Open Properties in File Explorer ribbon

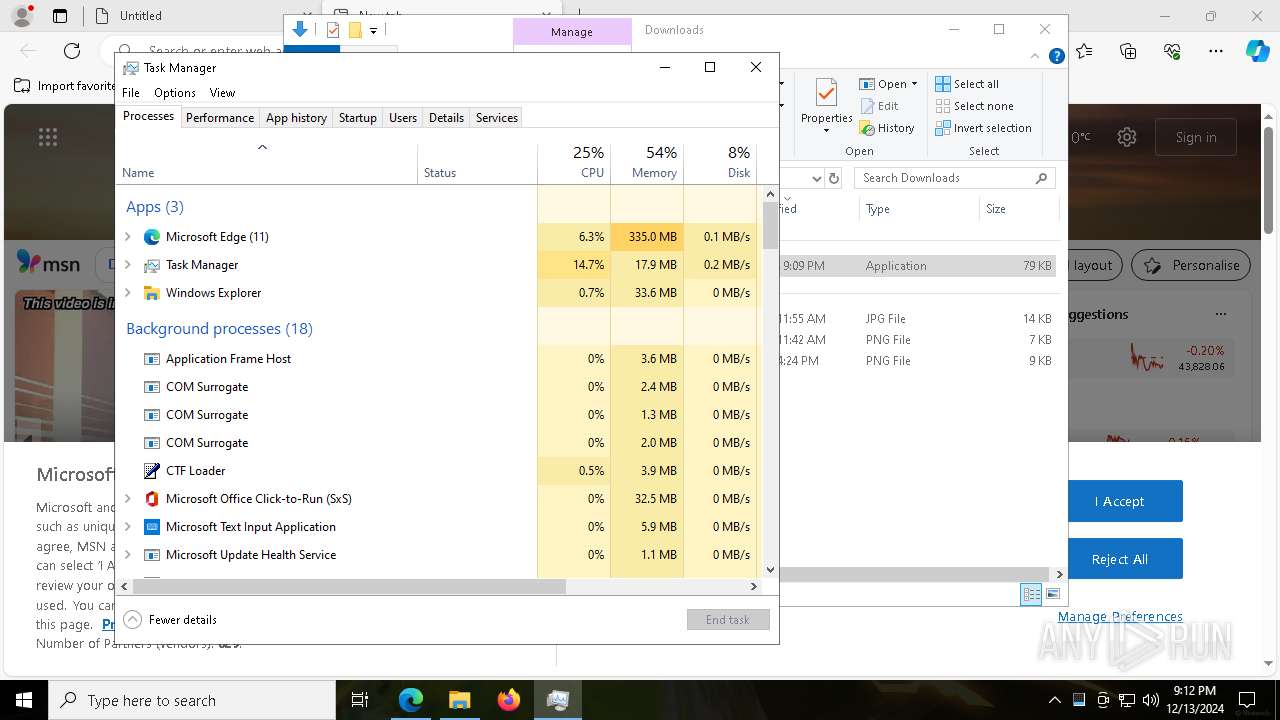click(826, 105)
